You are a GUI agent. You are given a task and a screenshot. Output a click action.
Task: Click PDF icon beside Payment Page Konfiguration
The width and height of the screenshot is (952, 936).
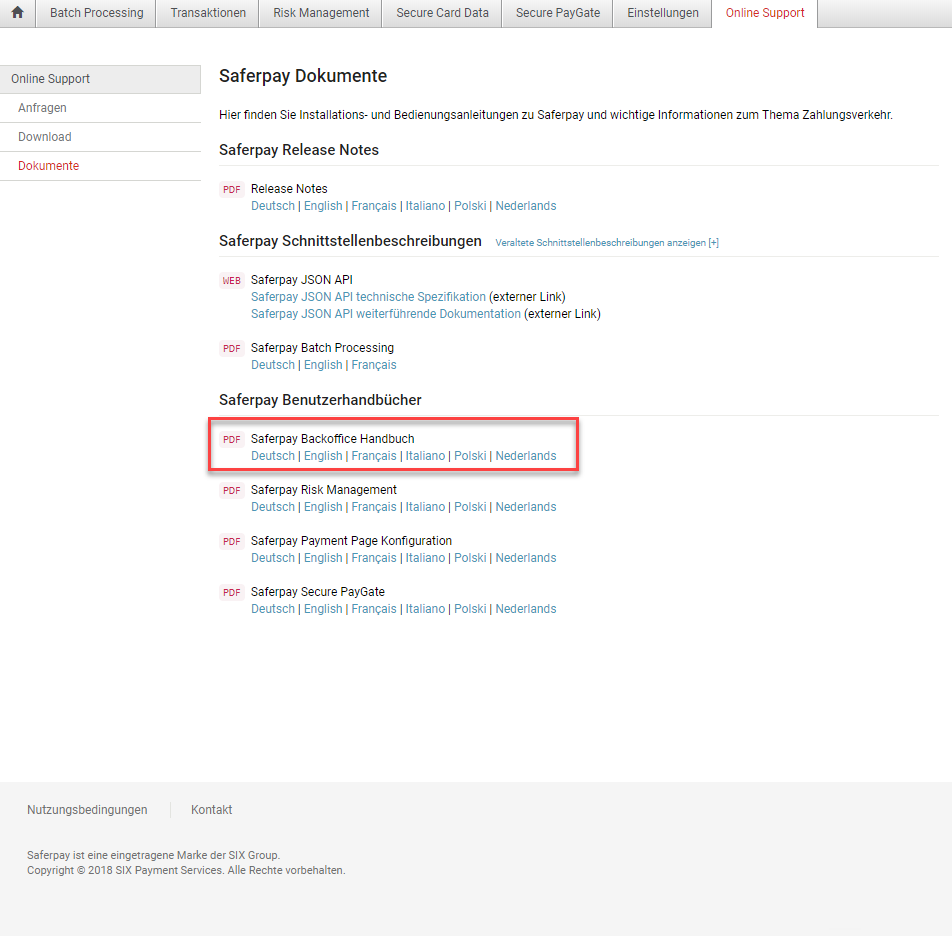click(232, 542)
